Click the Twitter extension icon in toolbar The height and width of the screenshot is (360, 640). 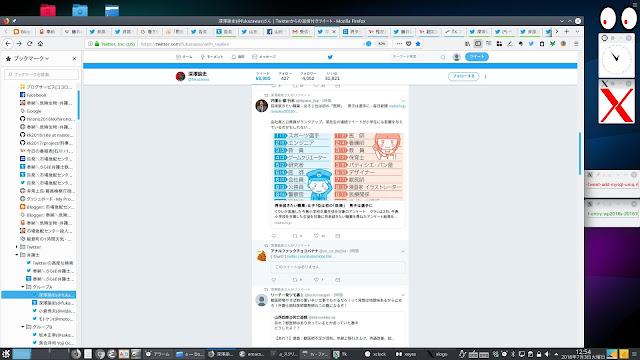[531, 44]
